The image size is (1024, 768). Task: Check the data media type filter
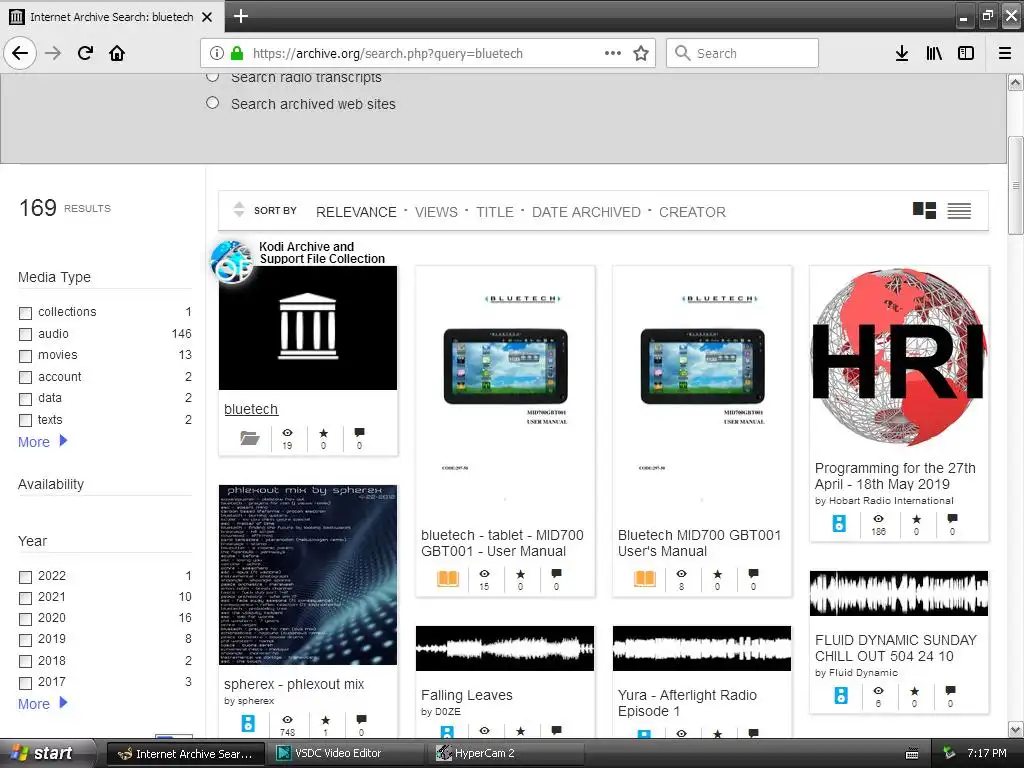[x=25, y=399]
